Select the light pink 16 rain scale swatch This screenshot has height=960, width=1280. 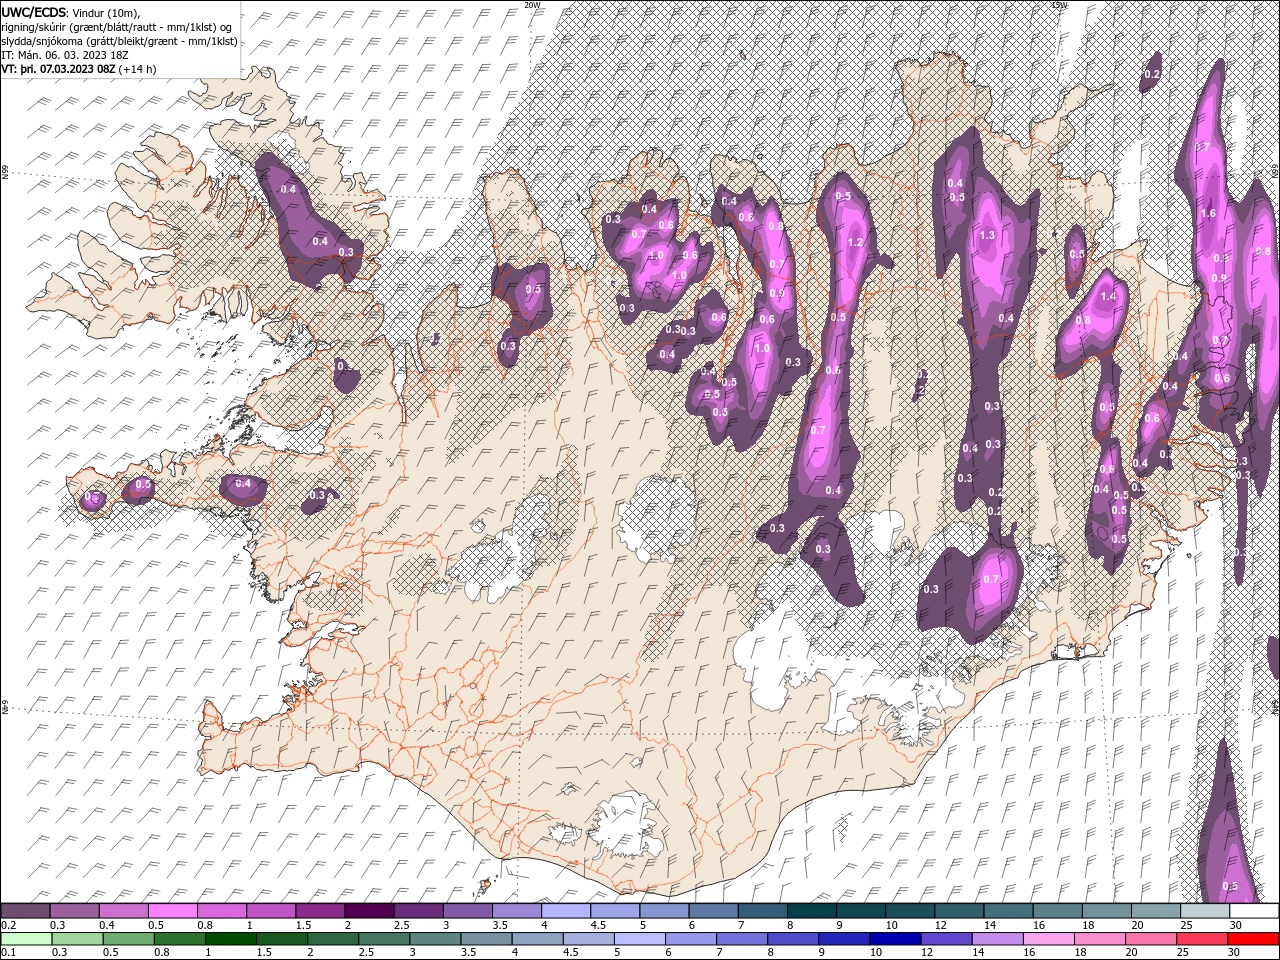(1048, 939)
